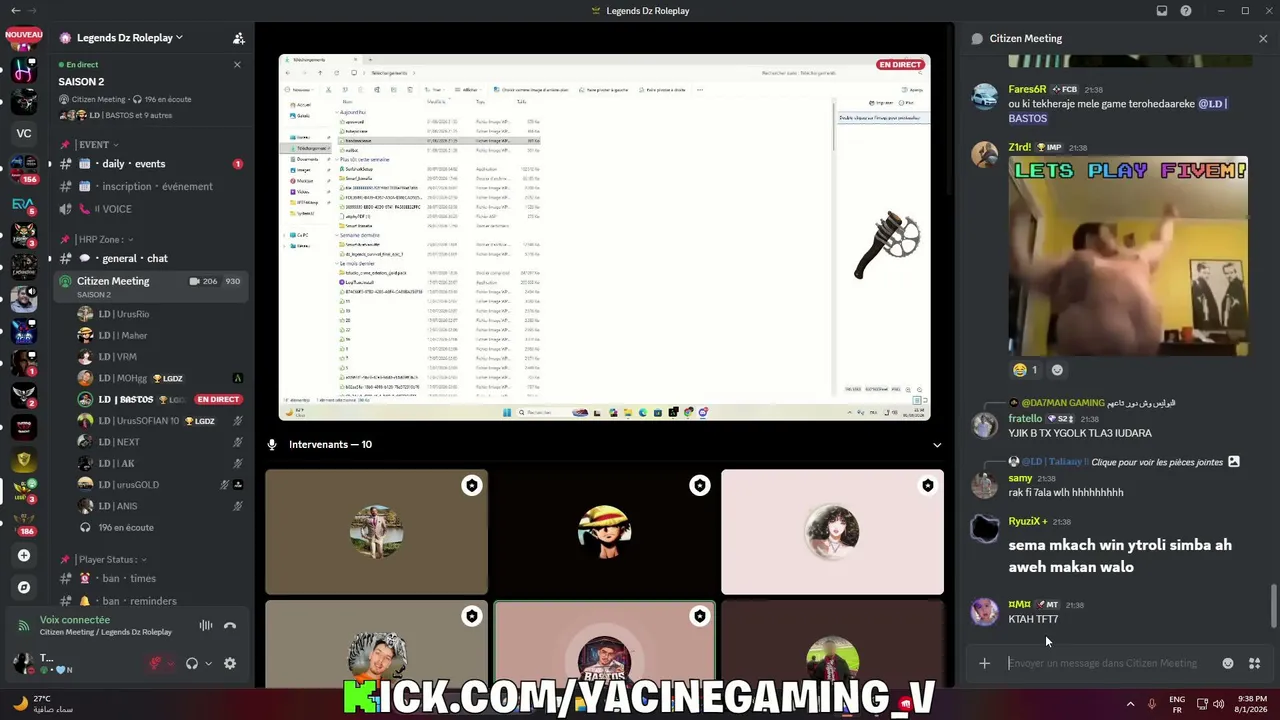
Task: Open the taskbar clock showing 9:38 PM
Action: pyautogui.click(x=1252, y=704)
